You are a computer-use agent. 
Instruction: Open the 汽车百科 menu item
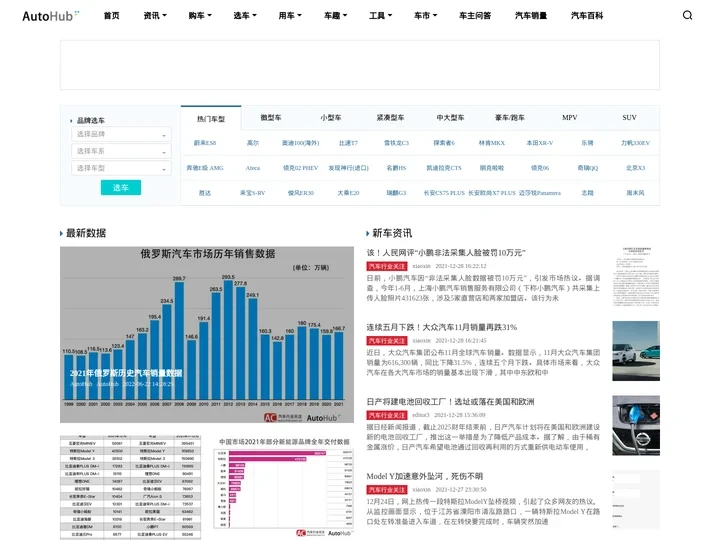(587, 16)
